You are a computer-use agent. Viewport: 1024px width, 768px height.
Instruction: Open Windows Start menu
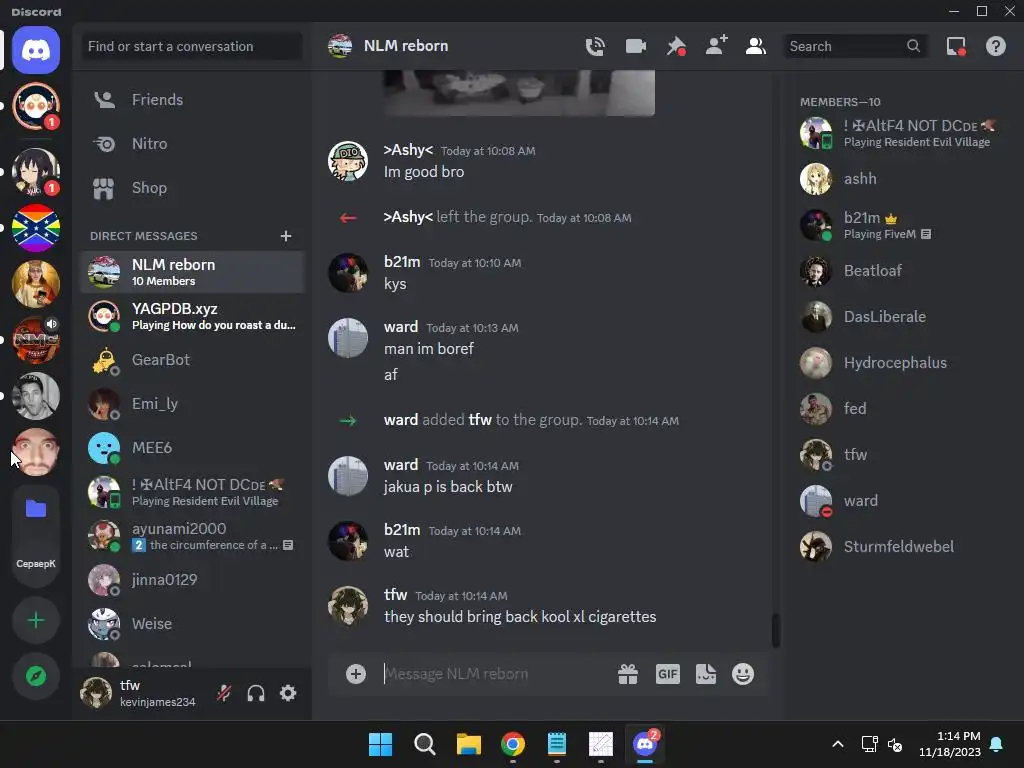click(x=380, y=744)
